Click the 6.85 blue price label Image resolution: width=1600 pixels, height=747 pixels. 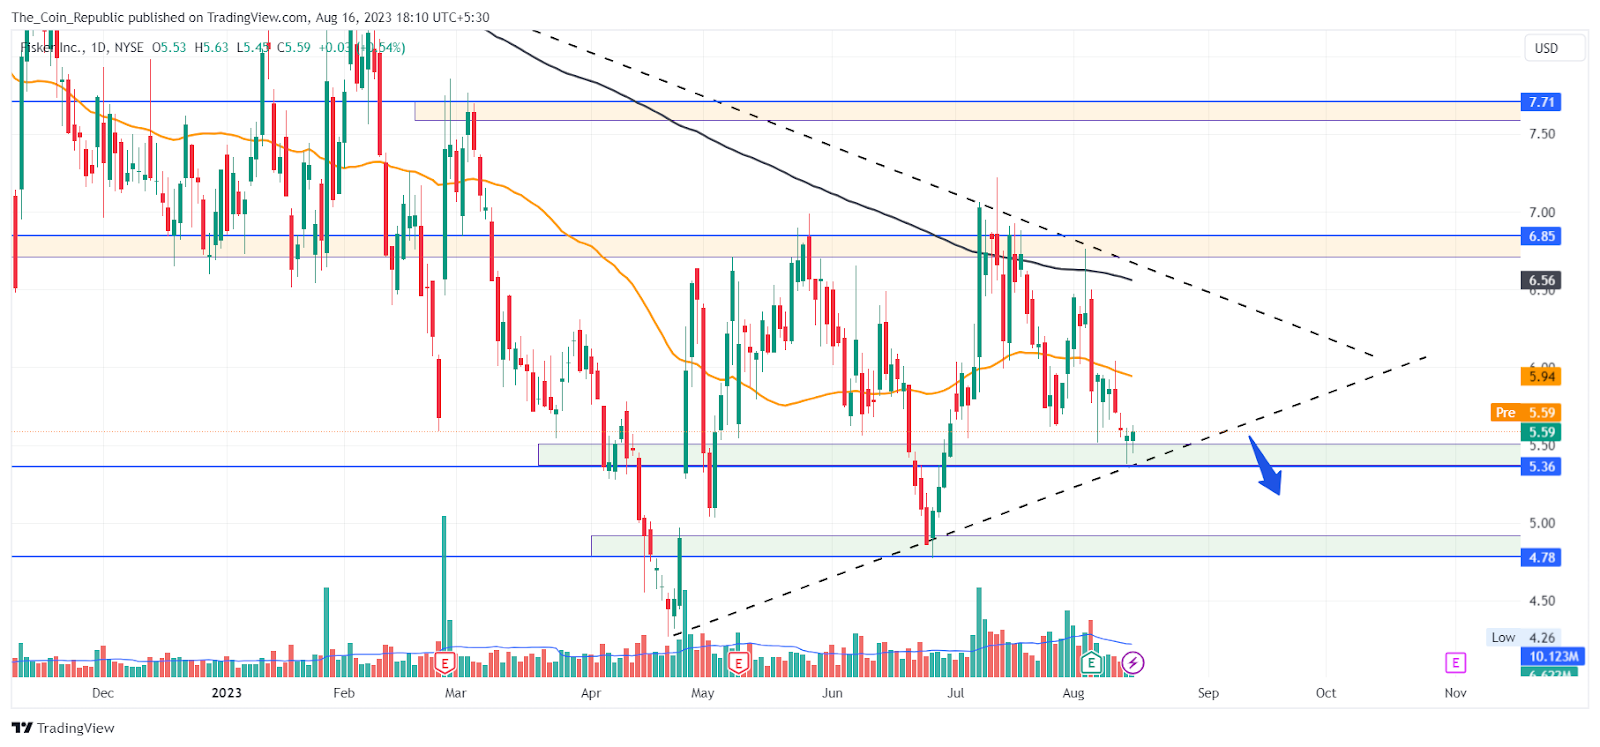point(1542,236)
